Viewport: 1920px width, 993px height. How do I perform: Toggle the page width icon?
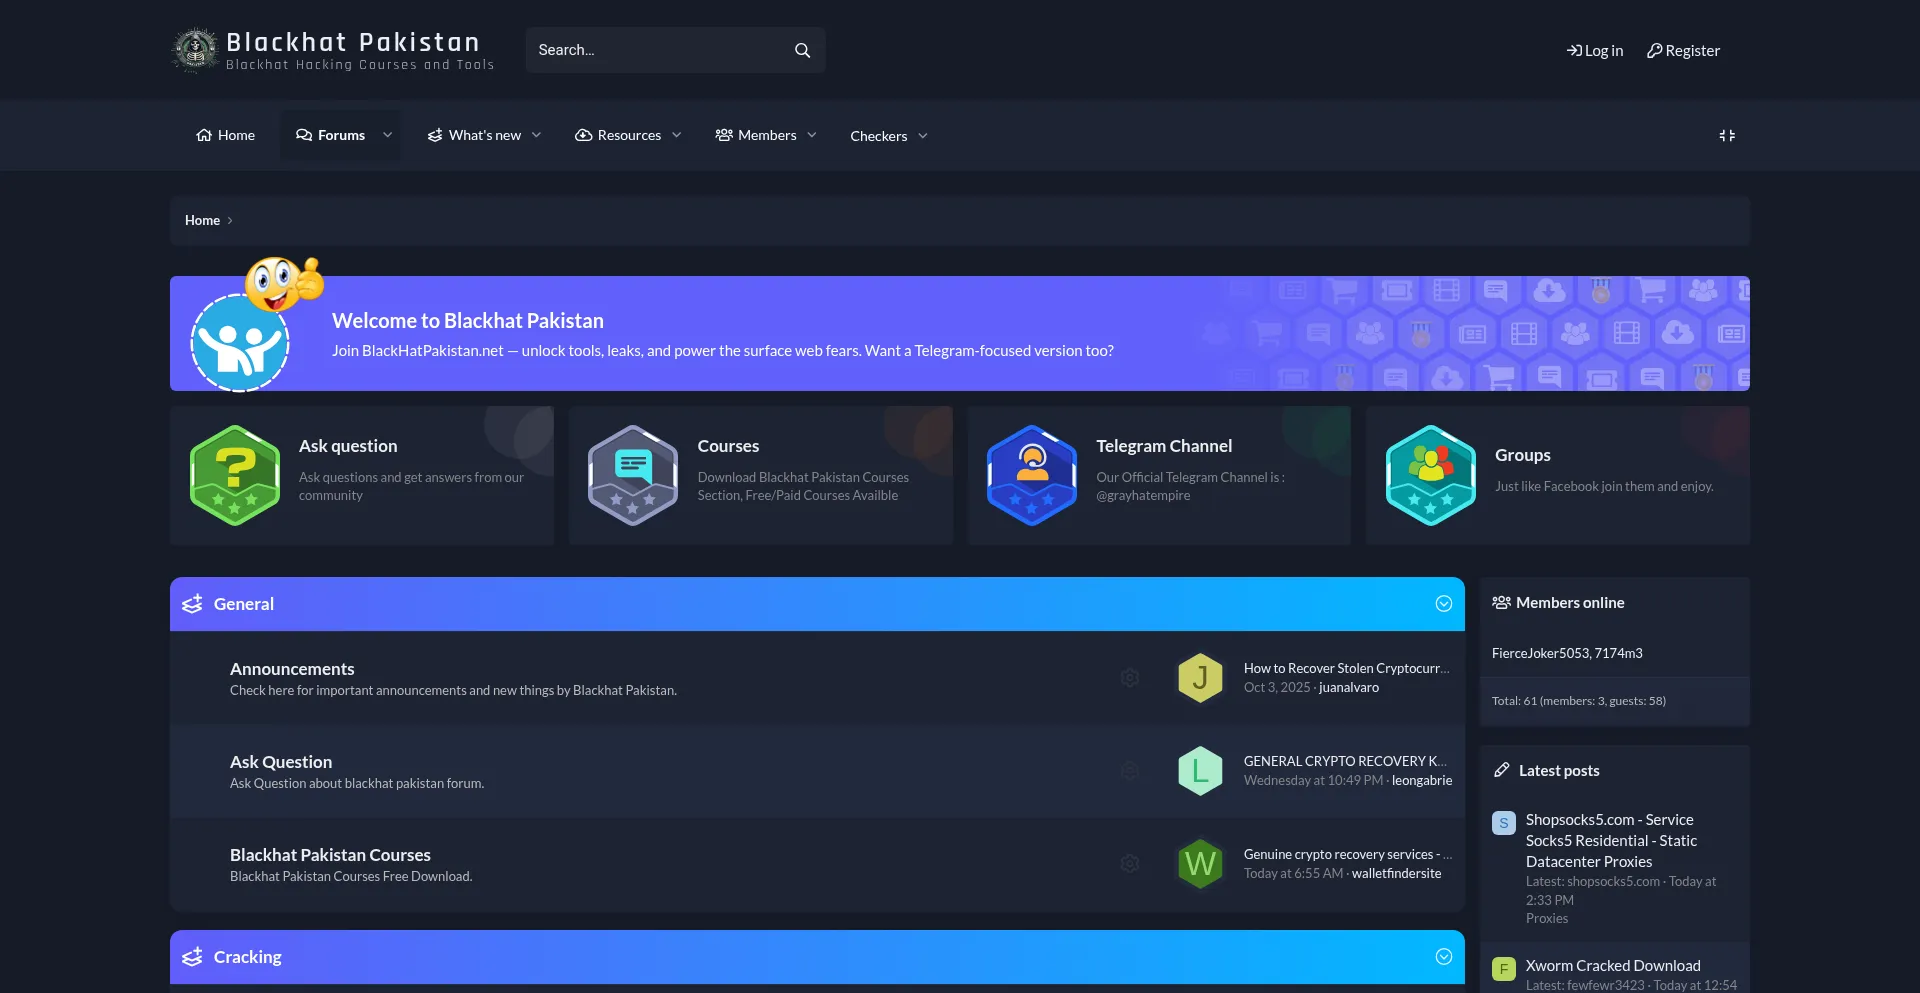pyautogui.click(x=1727, y=135)
